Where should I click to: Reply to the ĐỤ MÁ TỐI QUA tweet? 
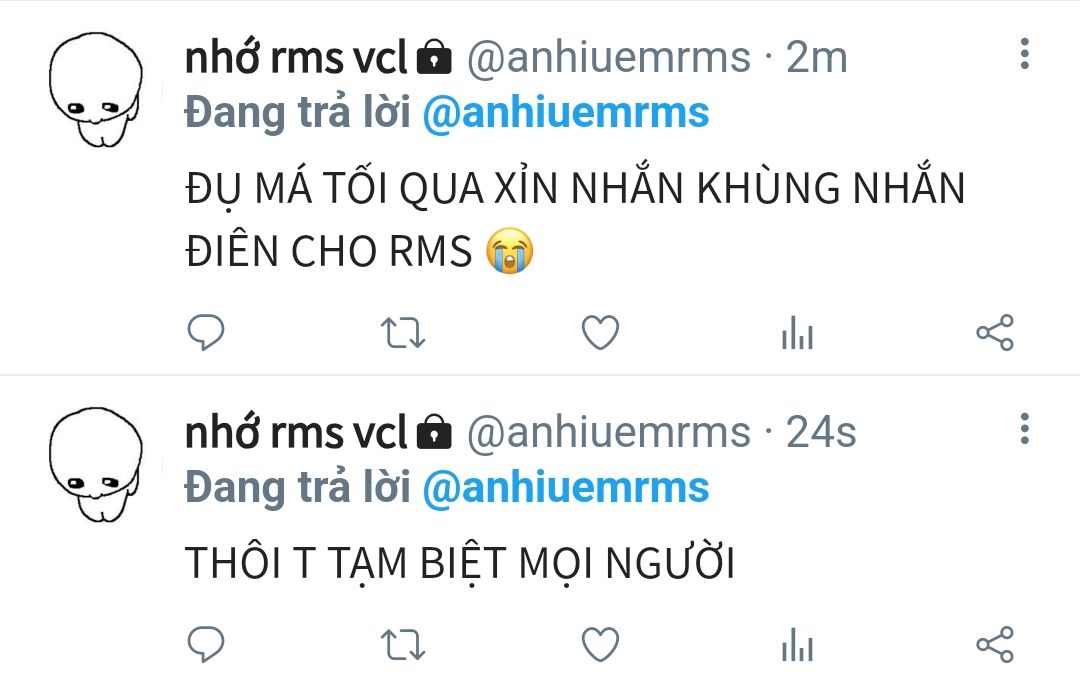[205, 333]
